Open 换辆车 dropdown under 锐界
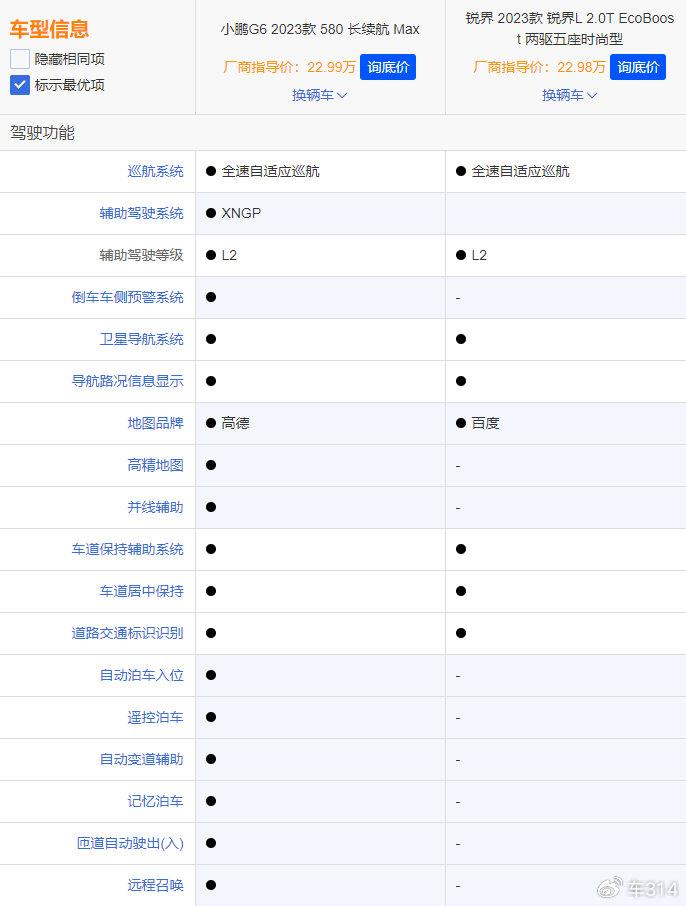This screenshot has height=906, width=686. tap(569, 95)
